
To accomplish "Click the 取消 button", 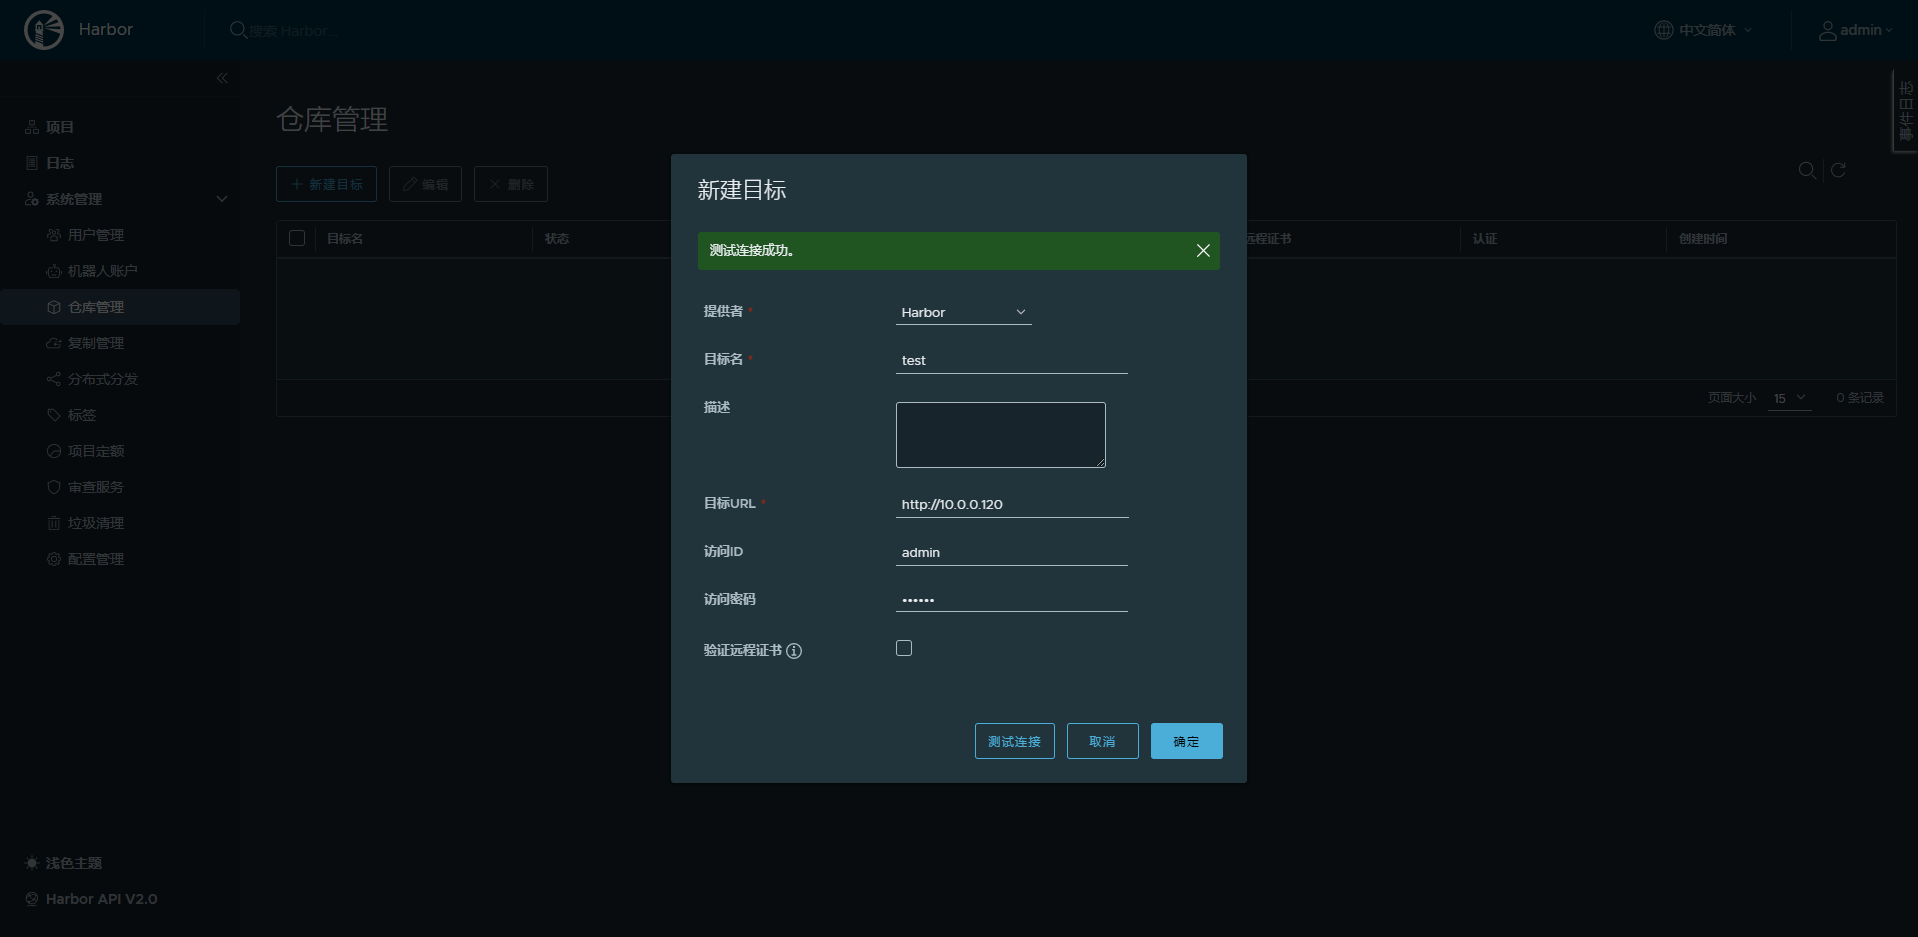I will click(x=1103, y=741).
